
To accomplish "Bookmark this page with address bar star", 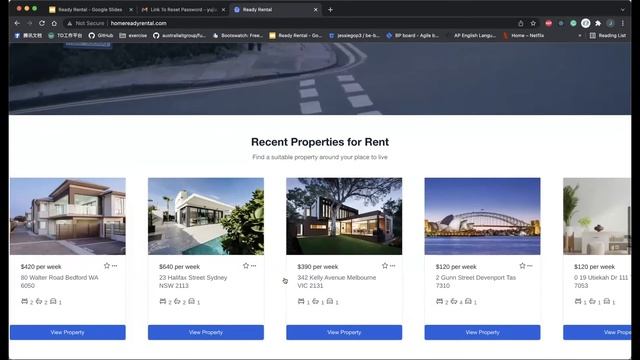I will coord(533,23).
